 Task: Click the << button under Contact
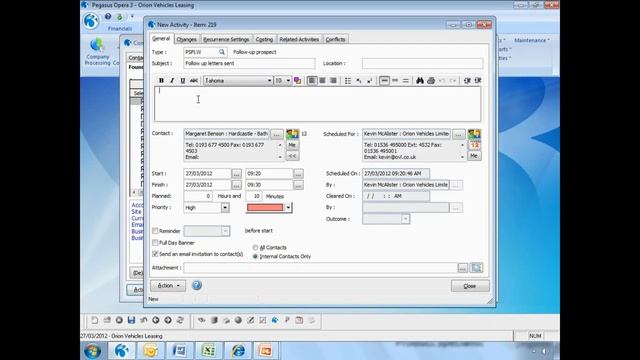click(292, 156)
